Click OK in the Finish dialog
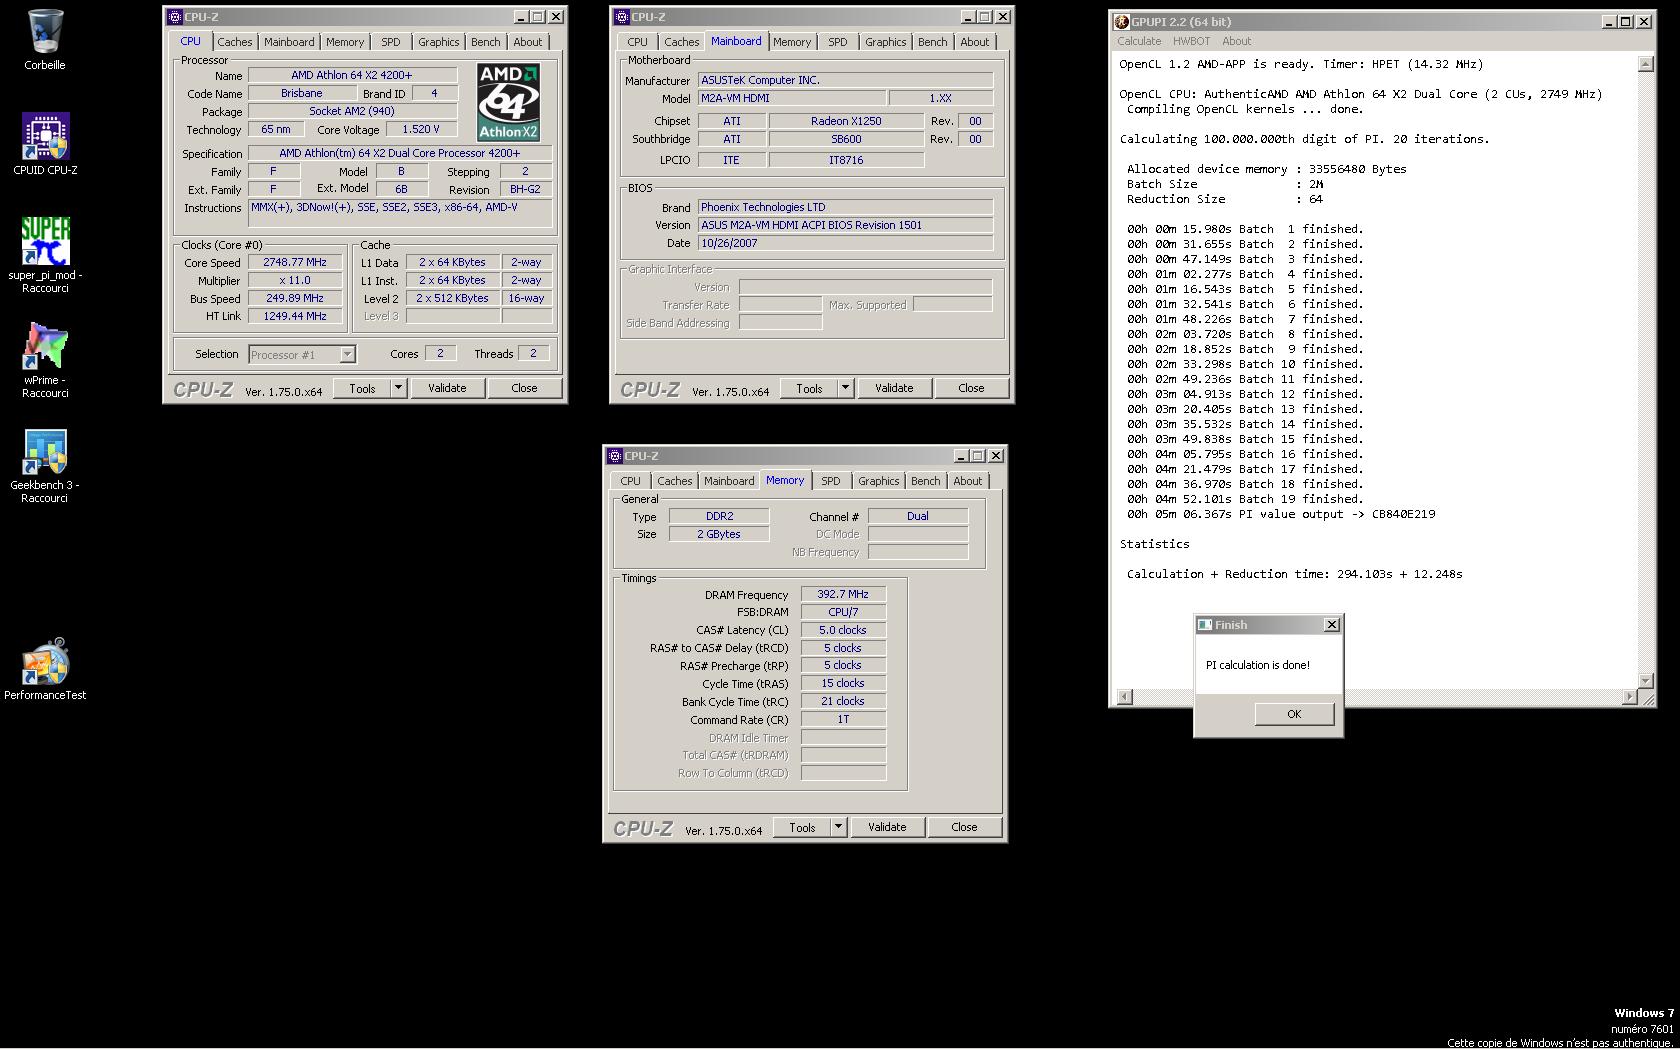This screenshot has width=1680, height=1050. click(x=1294, y=714)
